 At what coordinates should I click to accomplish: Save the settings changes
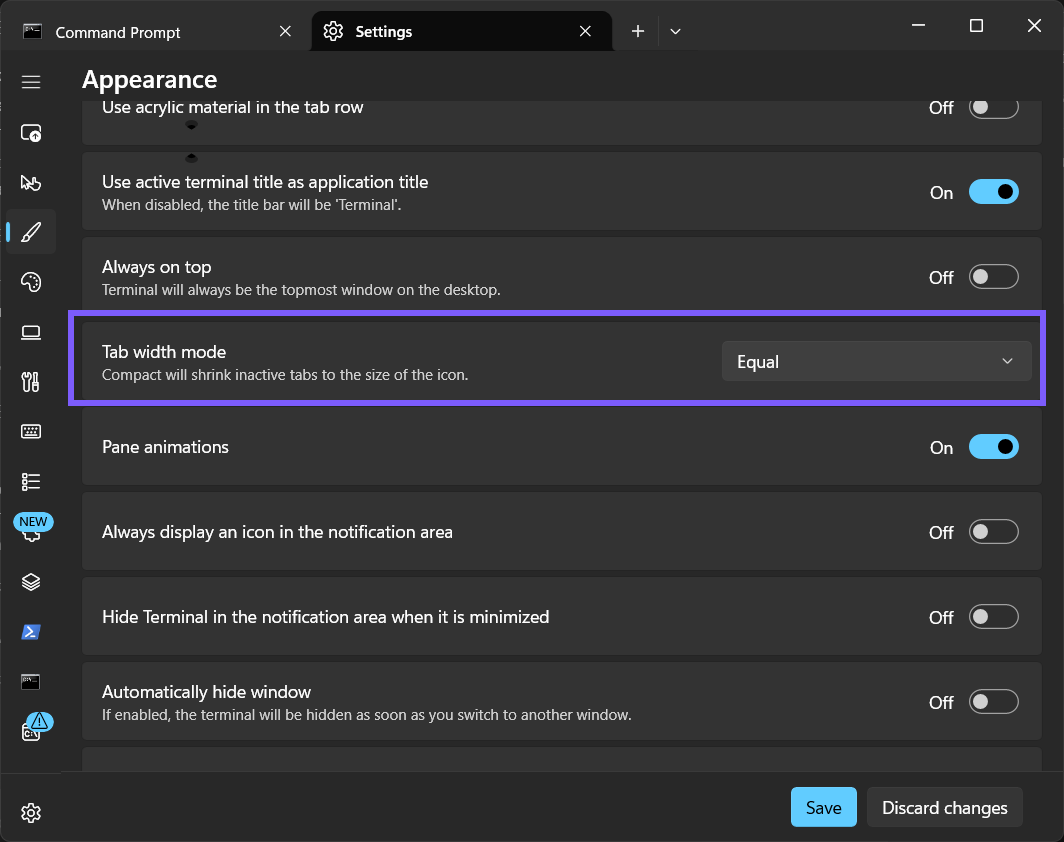pos(823,807)
